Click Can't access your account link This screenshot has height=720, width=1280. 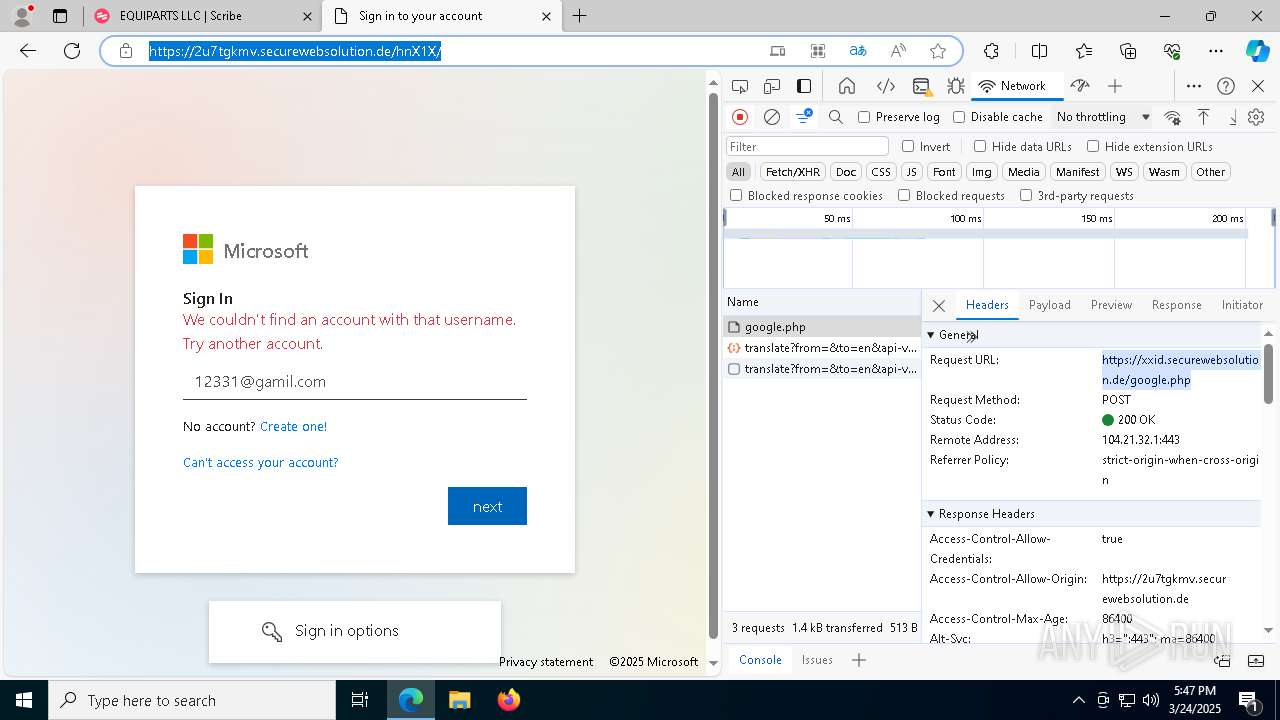click(x=261, y=462)
